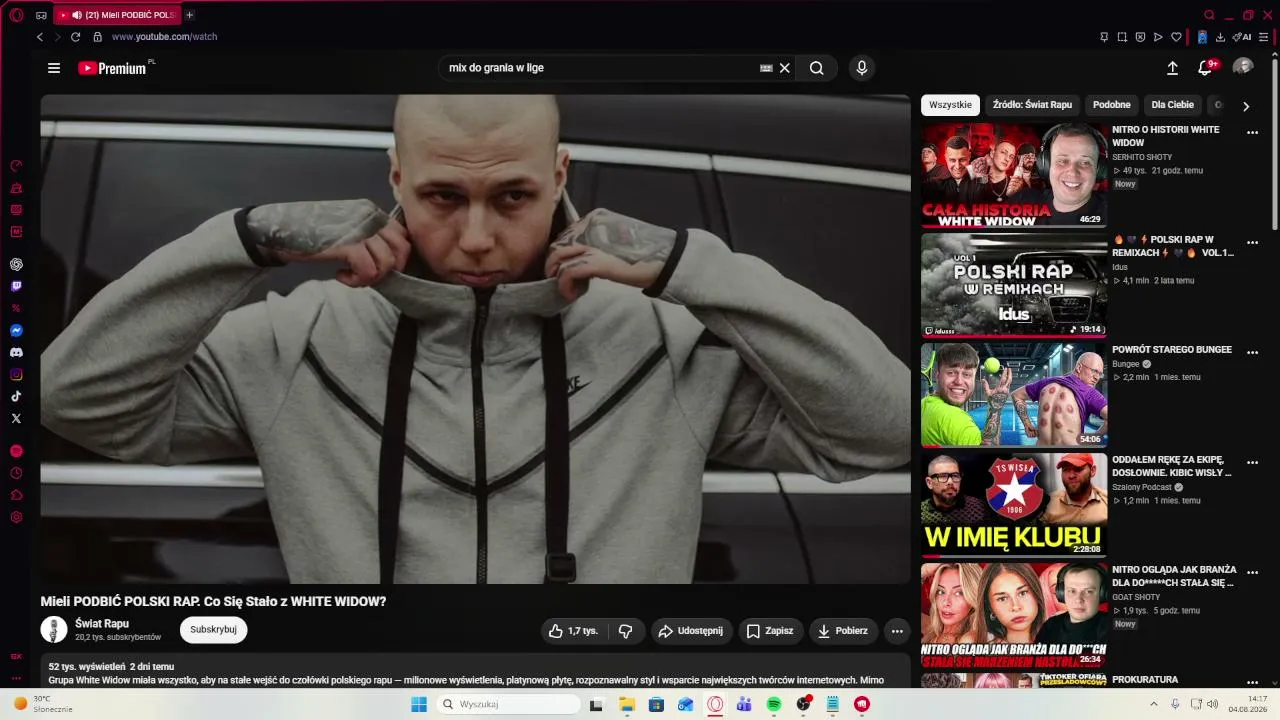The image size is (1280, 720).
Task: Open W IMIĘ KLUBU video thumbnail
Action: coord(1014,505)
